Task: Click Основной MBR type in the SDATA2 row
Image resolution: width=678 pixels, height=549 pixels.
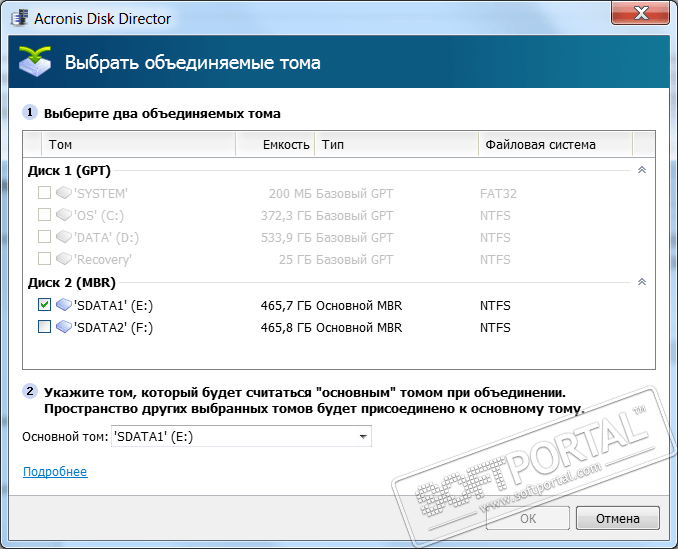Action: tap(359, 328)
